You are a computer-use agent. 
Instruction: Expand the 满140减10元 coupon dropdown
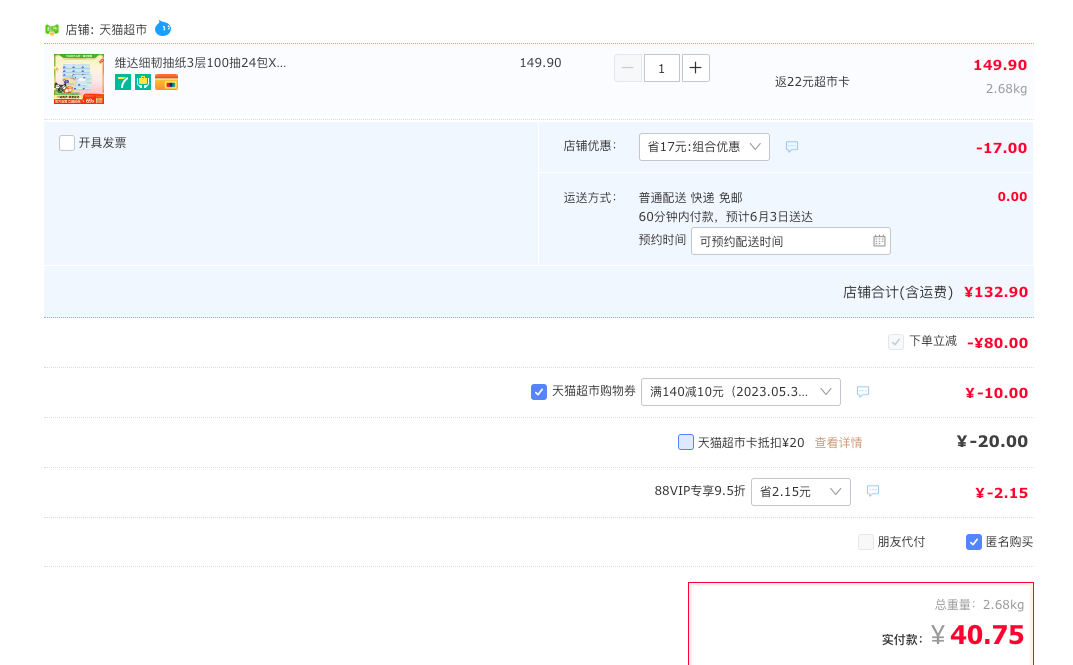[x=740, y=392]
